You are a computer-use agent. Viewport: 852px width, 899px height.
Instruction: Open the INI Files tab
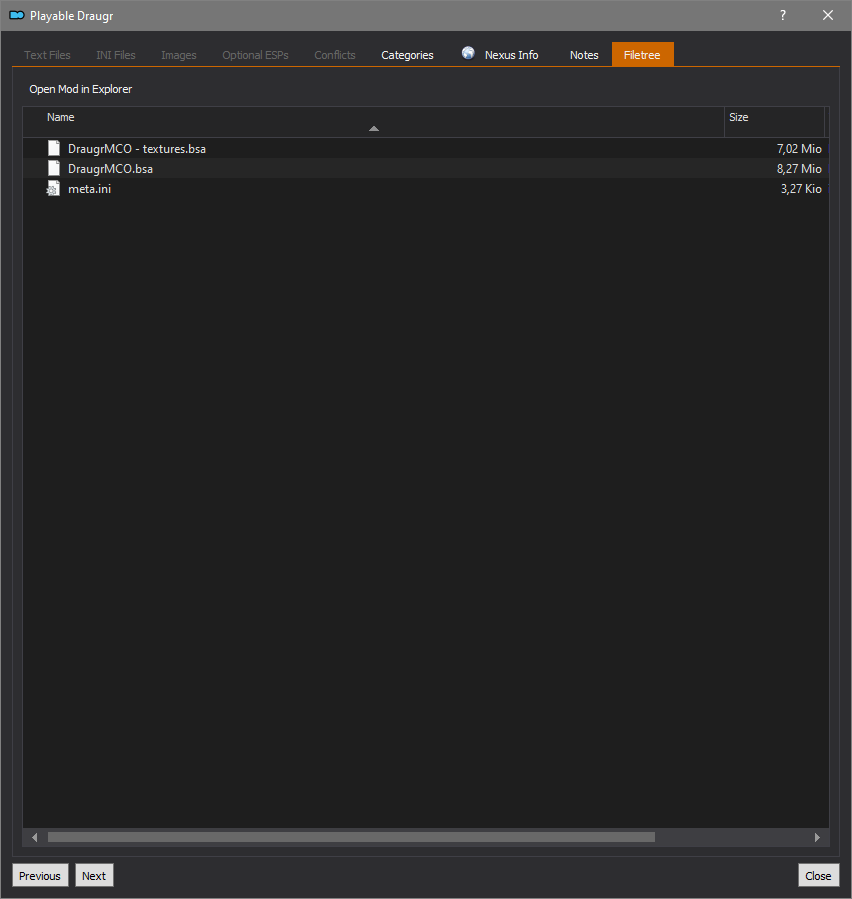tap(116, 55)
